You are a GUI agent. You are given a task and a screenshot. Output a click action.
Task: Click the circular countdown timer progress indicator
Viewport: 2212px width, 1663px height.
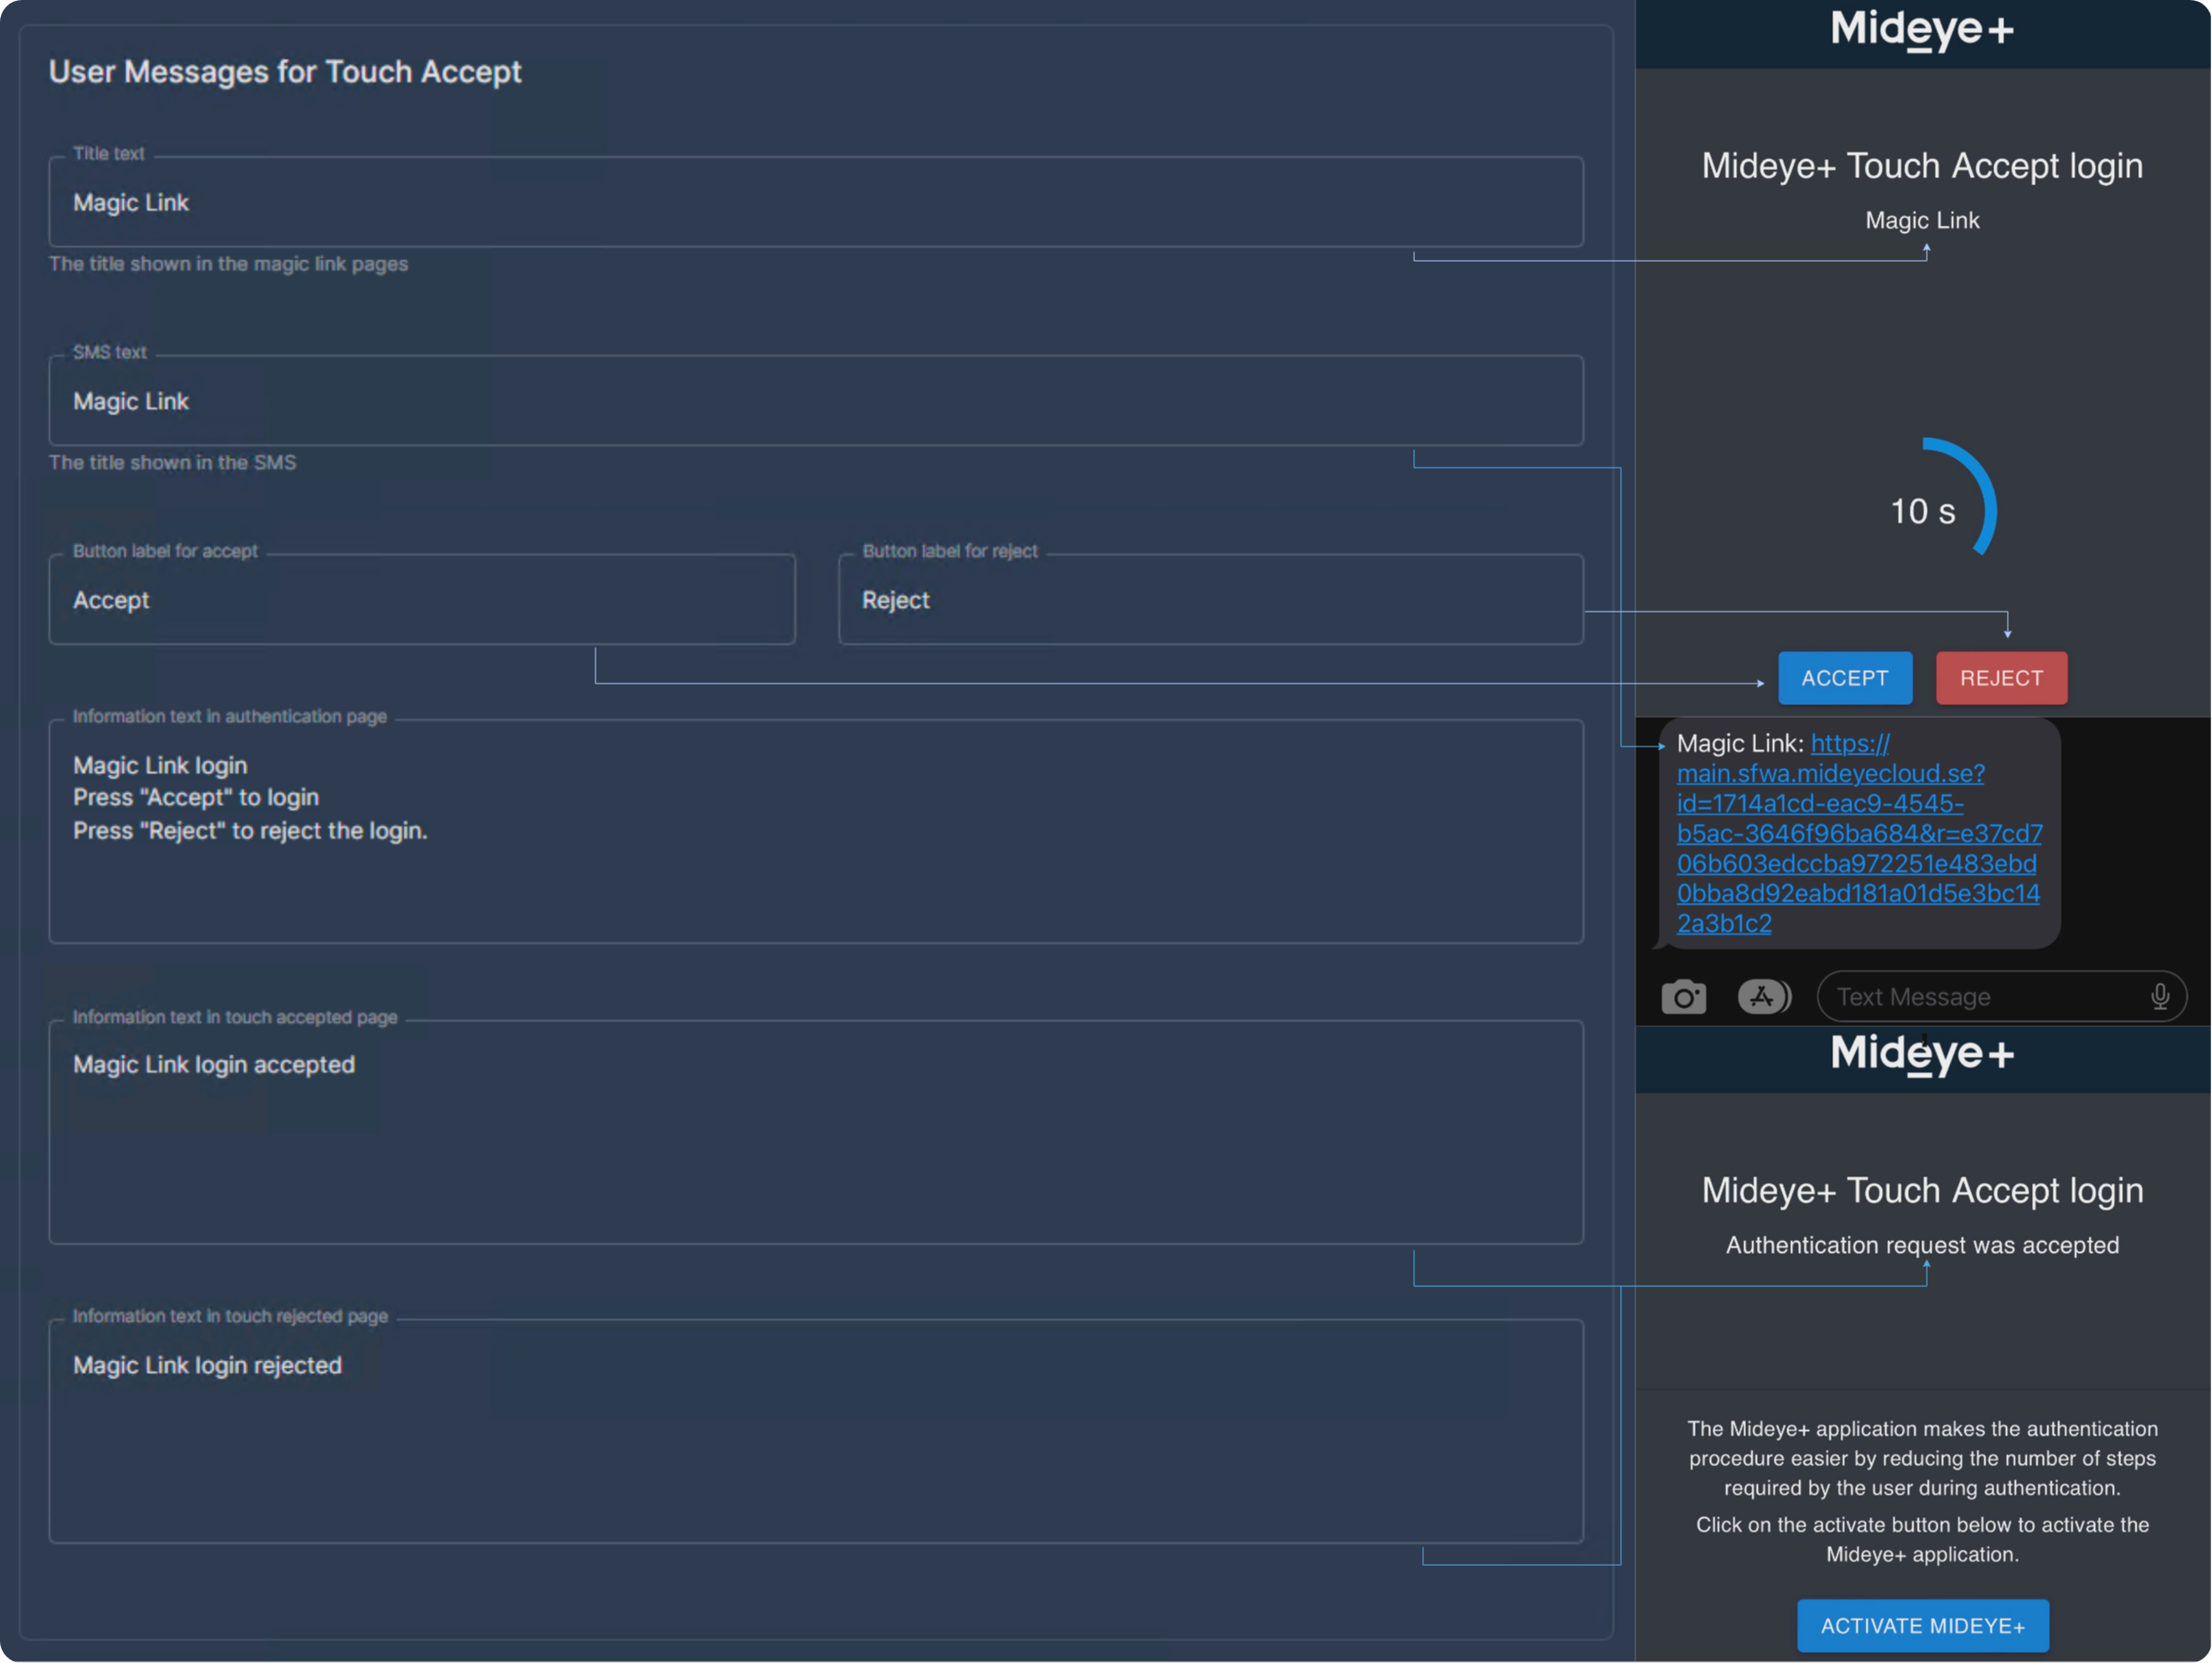point(1922,506)
